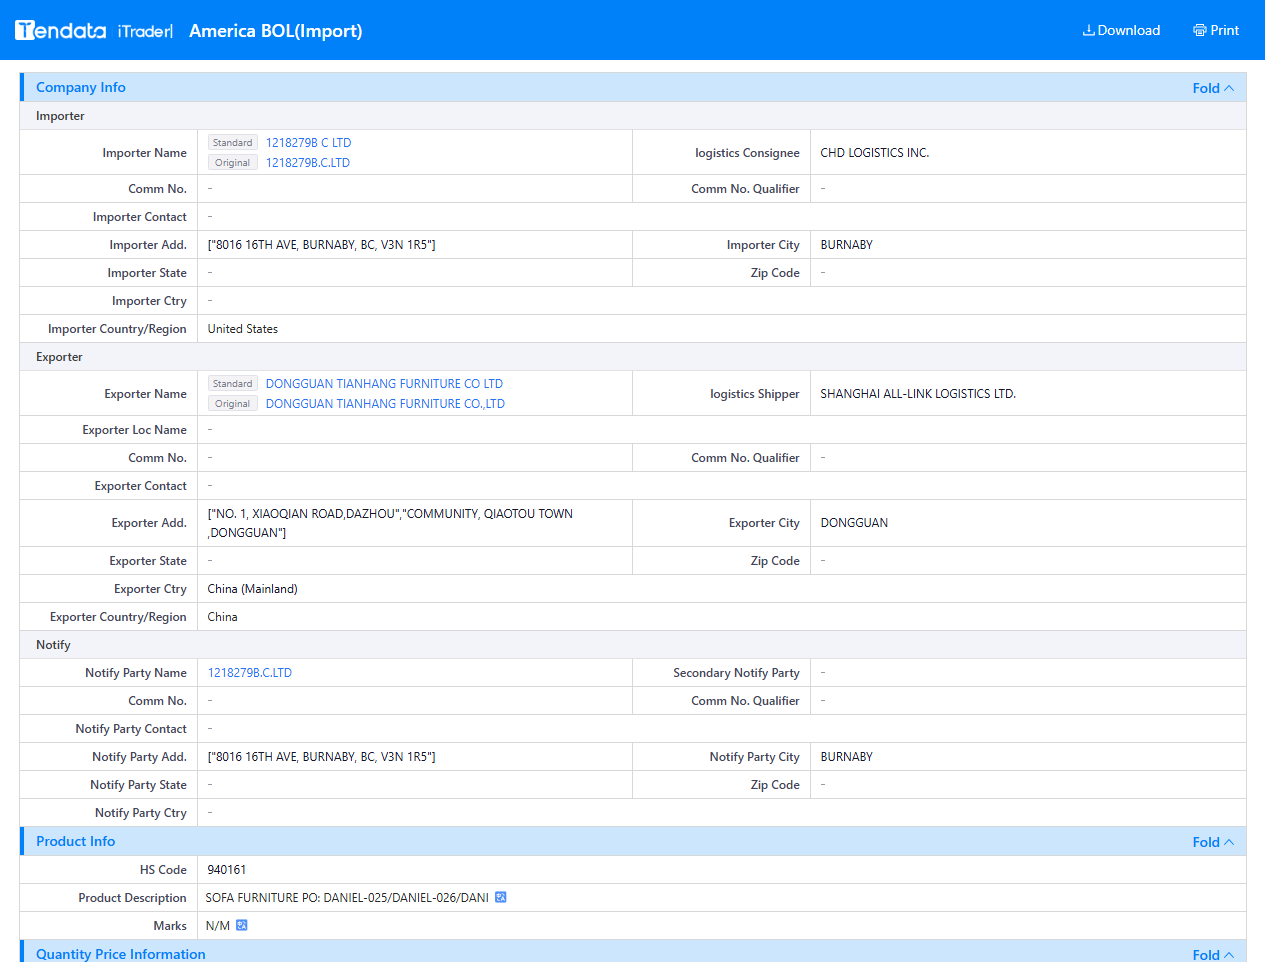Click the Company Info section header
The height and width of the screenshot is (962, 1265).
(81, 87)
